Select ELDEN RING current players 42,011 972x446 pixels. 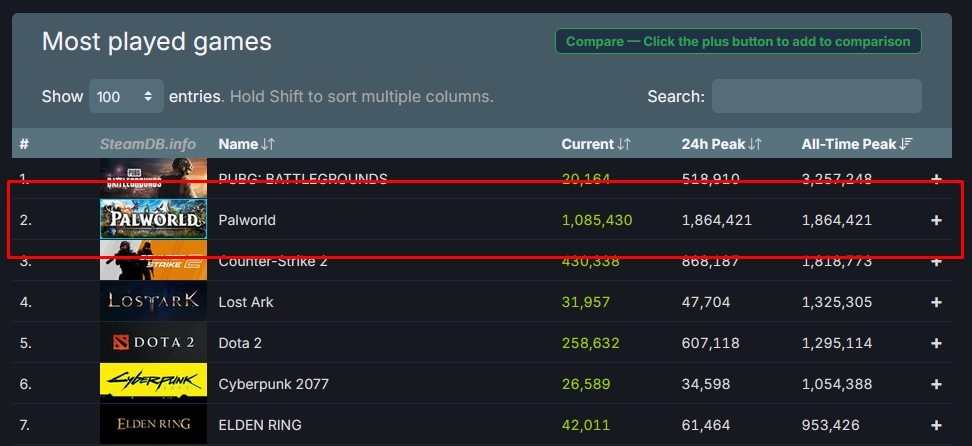(x=586, y=425)
